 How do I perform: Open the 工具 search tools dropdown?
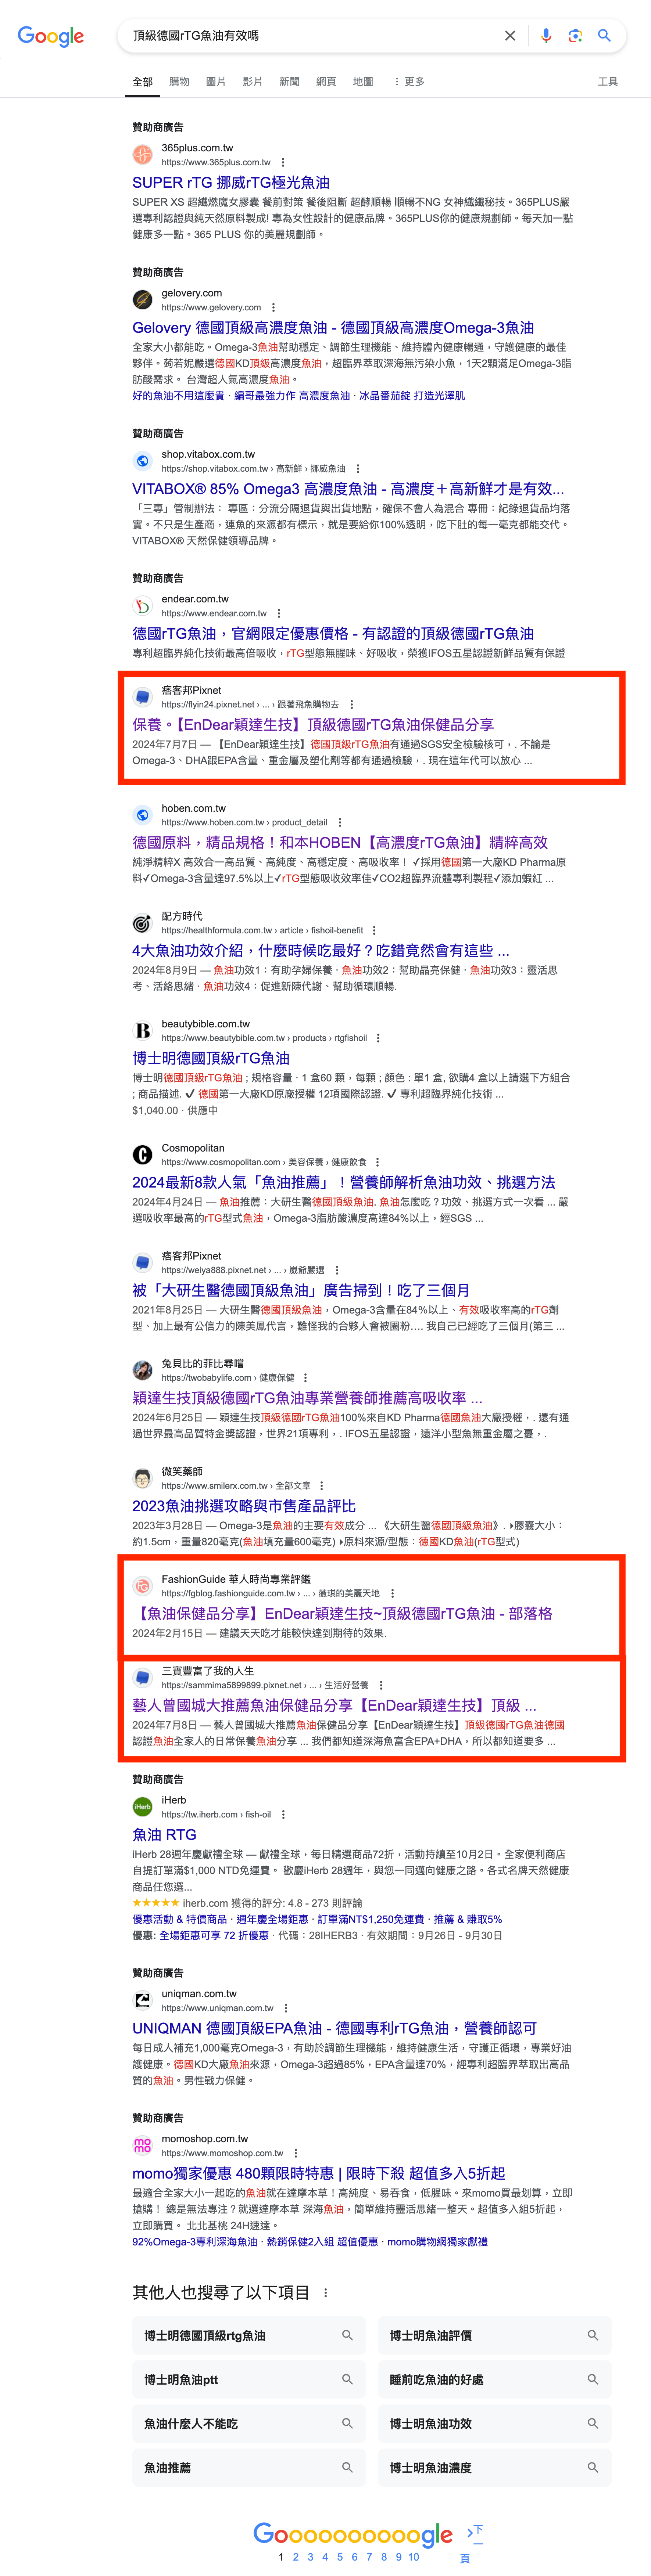(x=607, y=82)
